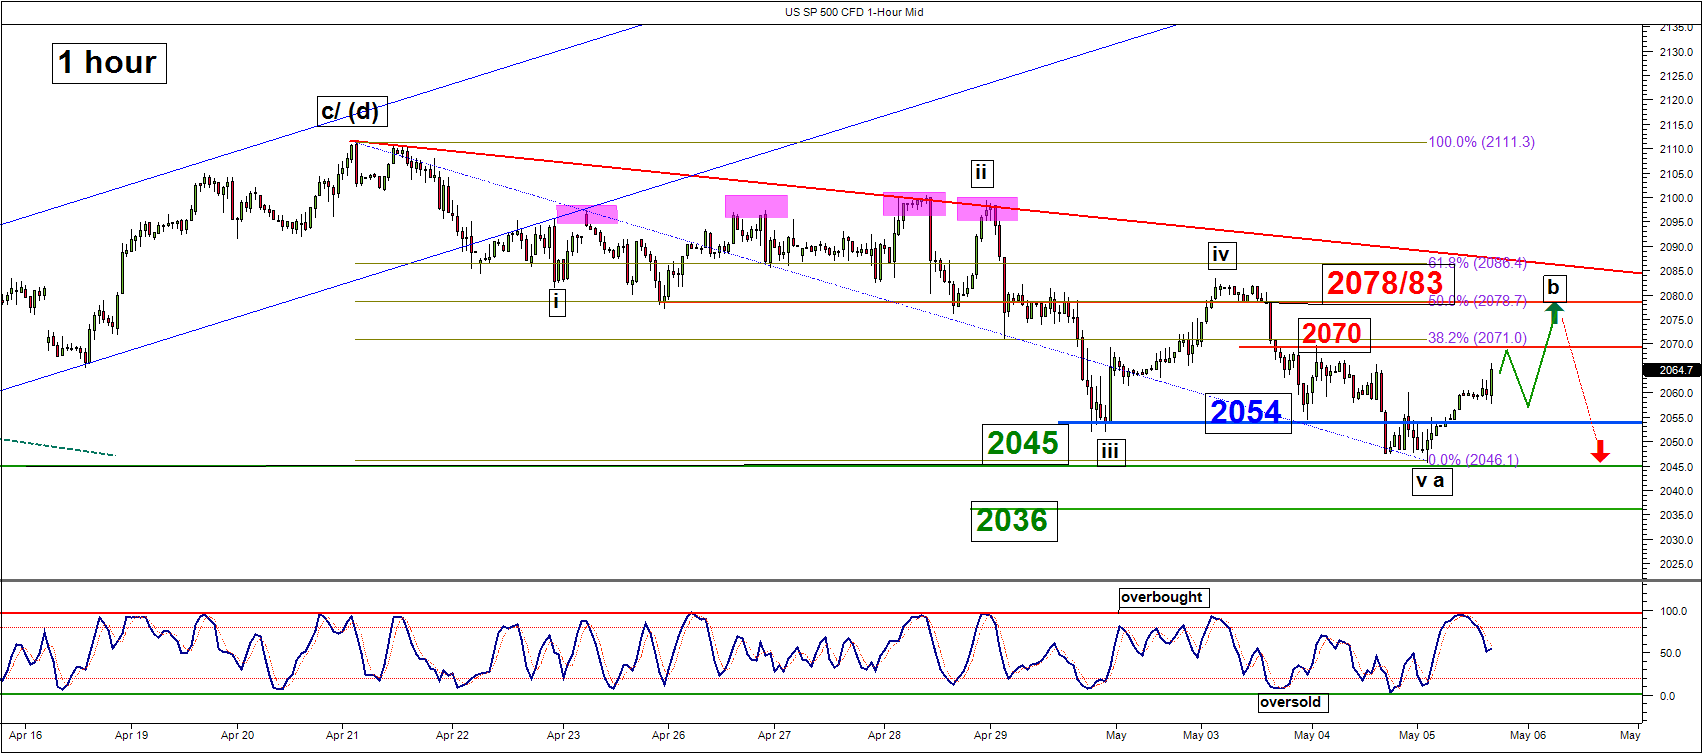Select the 'ii' wave label
This screenshot has height=753, width=1702.
point(981,173)
